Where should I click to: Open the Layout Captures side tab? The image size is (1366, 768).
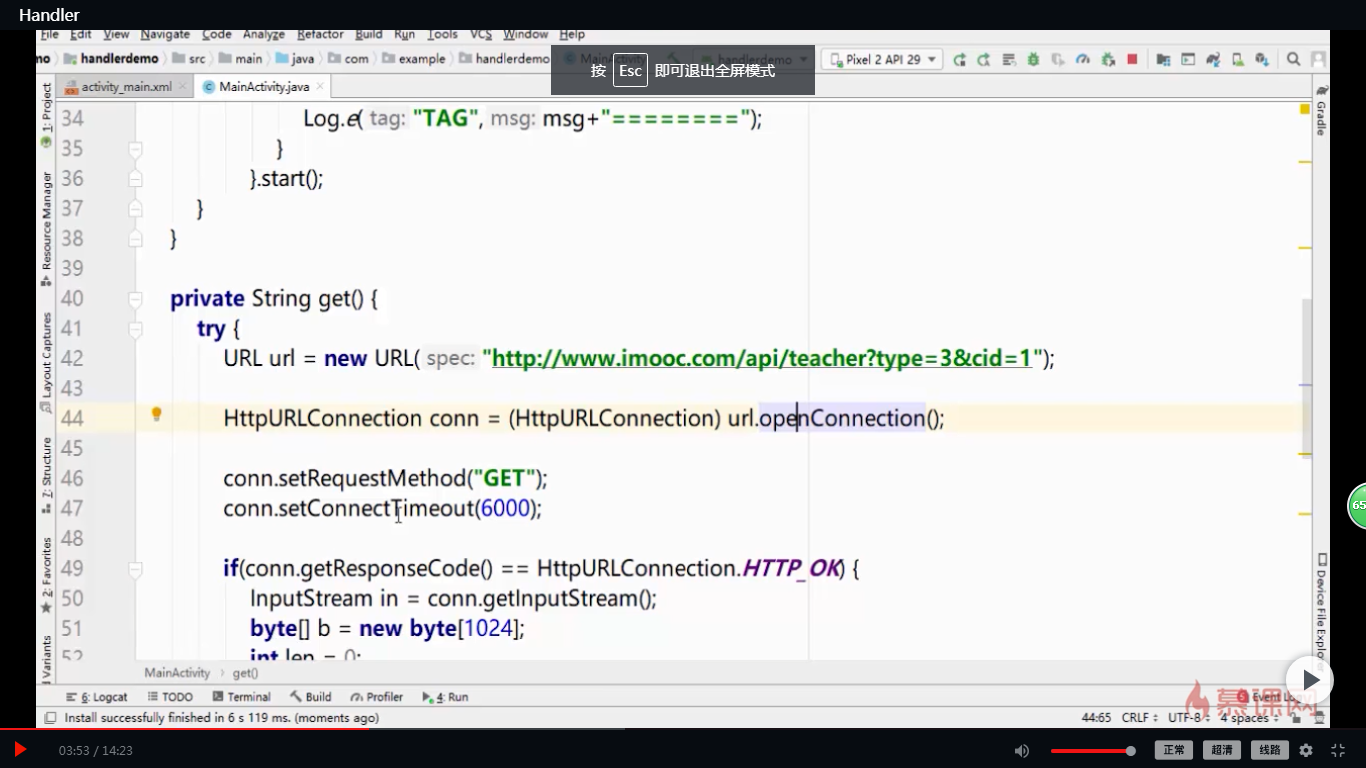click(x=46, y=362)
